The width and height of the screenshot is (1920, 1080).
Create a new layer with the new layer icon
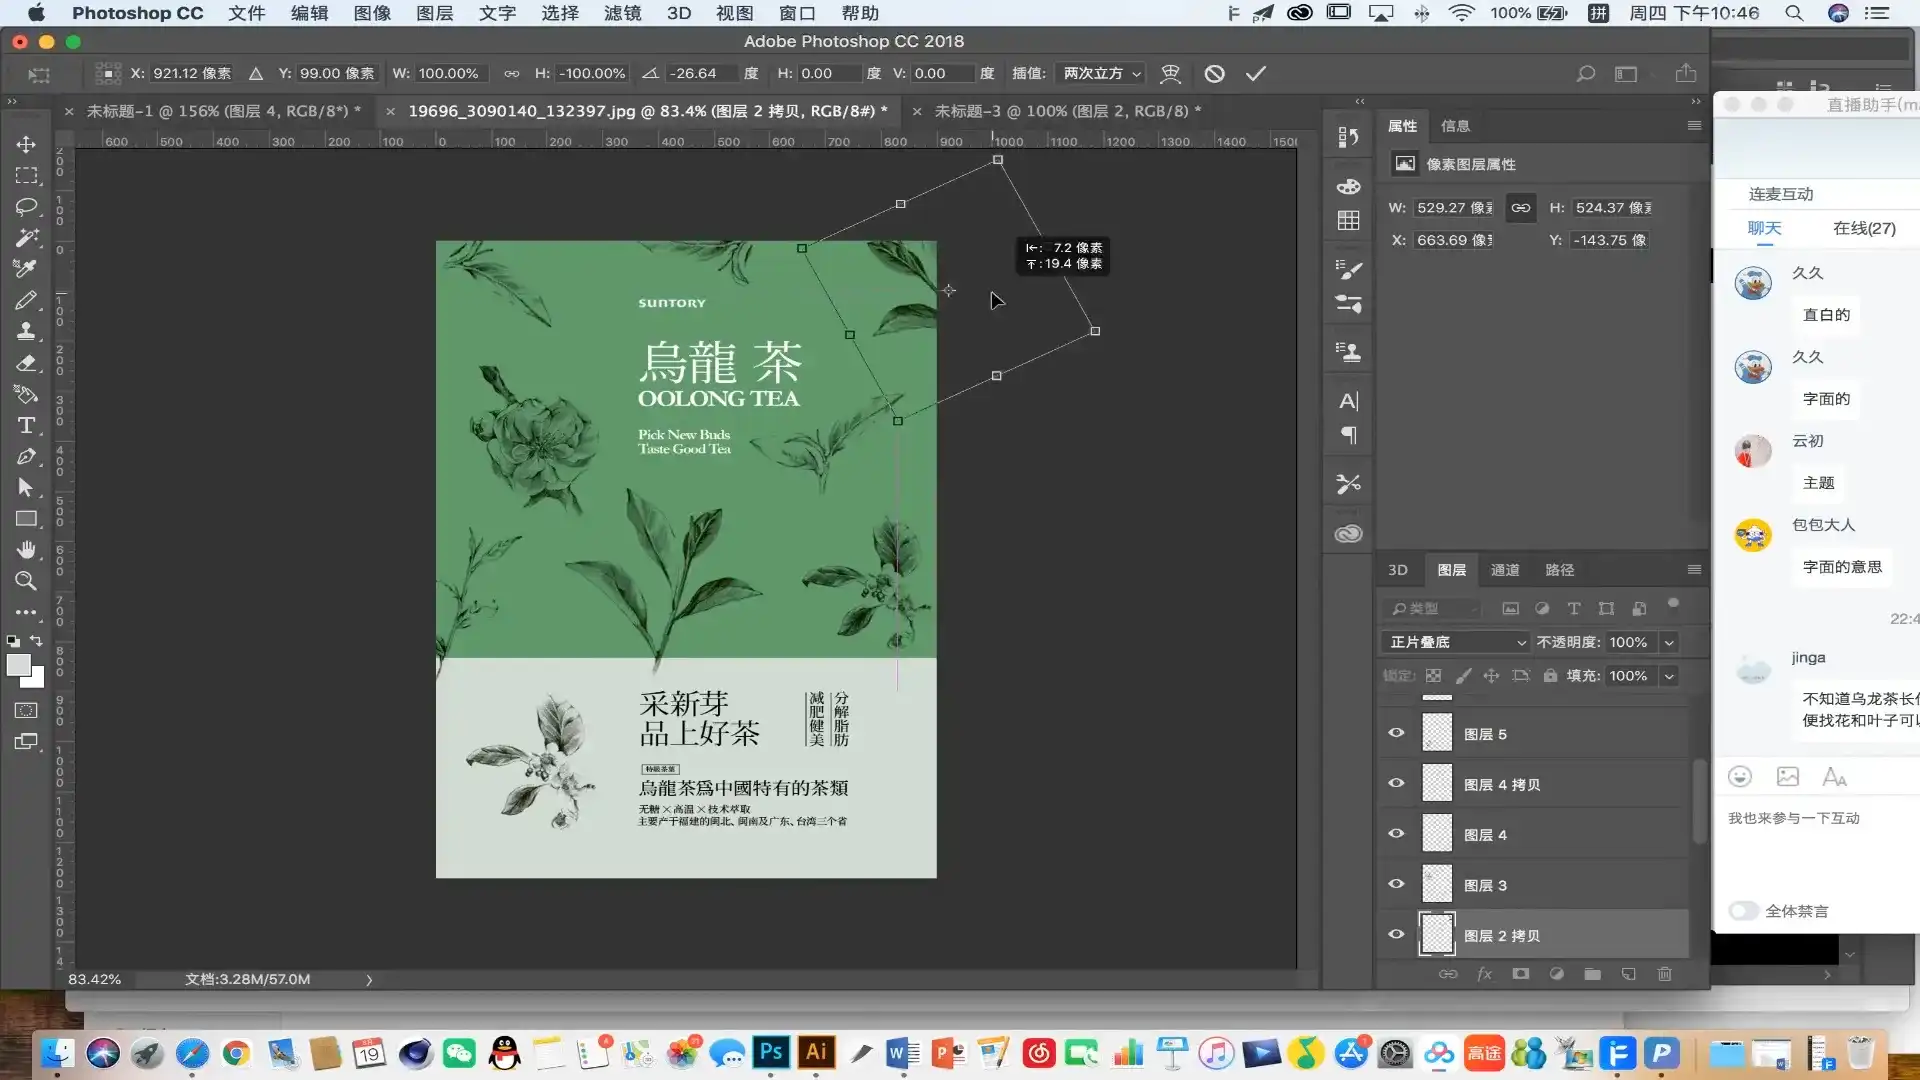[x=1629, y=974]
